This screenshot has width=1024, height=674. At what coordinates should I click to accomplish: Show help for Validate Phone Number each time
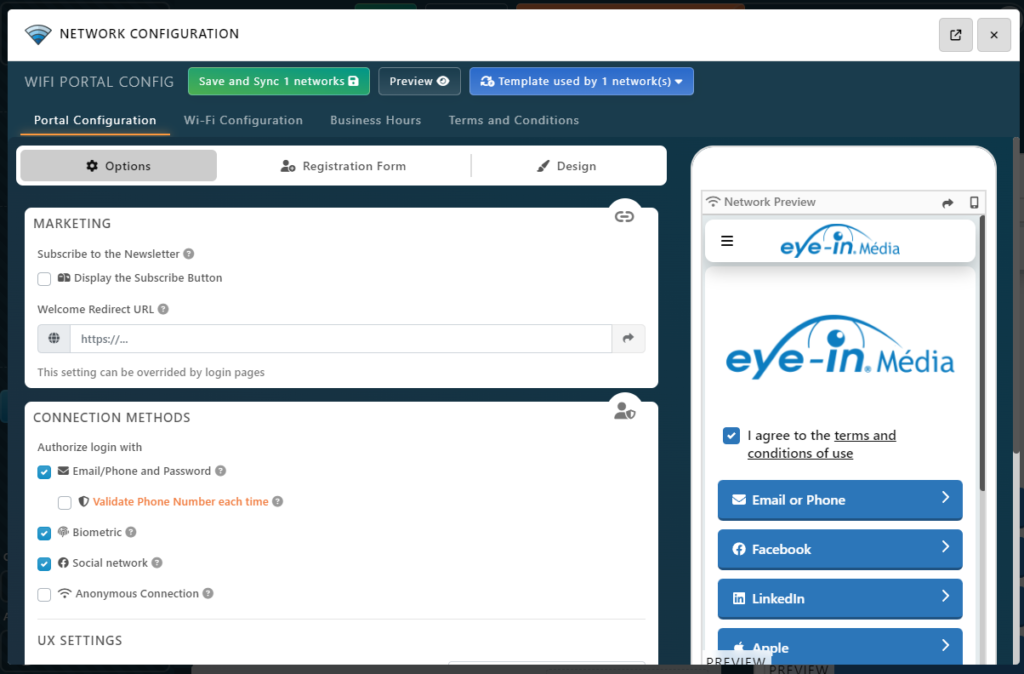[x=278, y=501]
